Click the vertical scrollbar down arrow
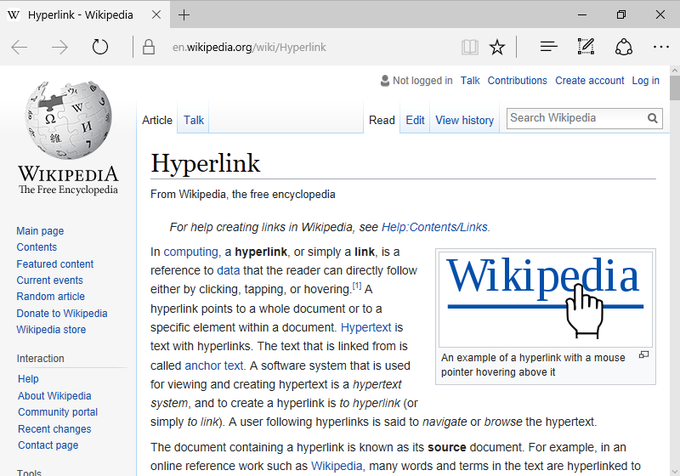Viewport: 680px width, 476px height. coord(673,469)
